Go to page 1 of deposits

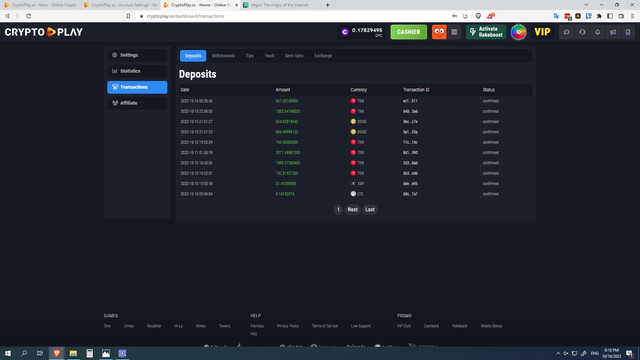pos(338,209)
